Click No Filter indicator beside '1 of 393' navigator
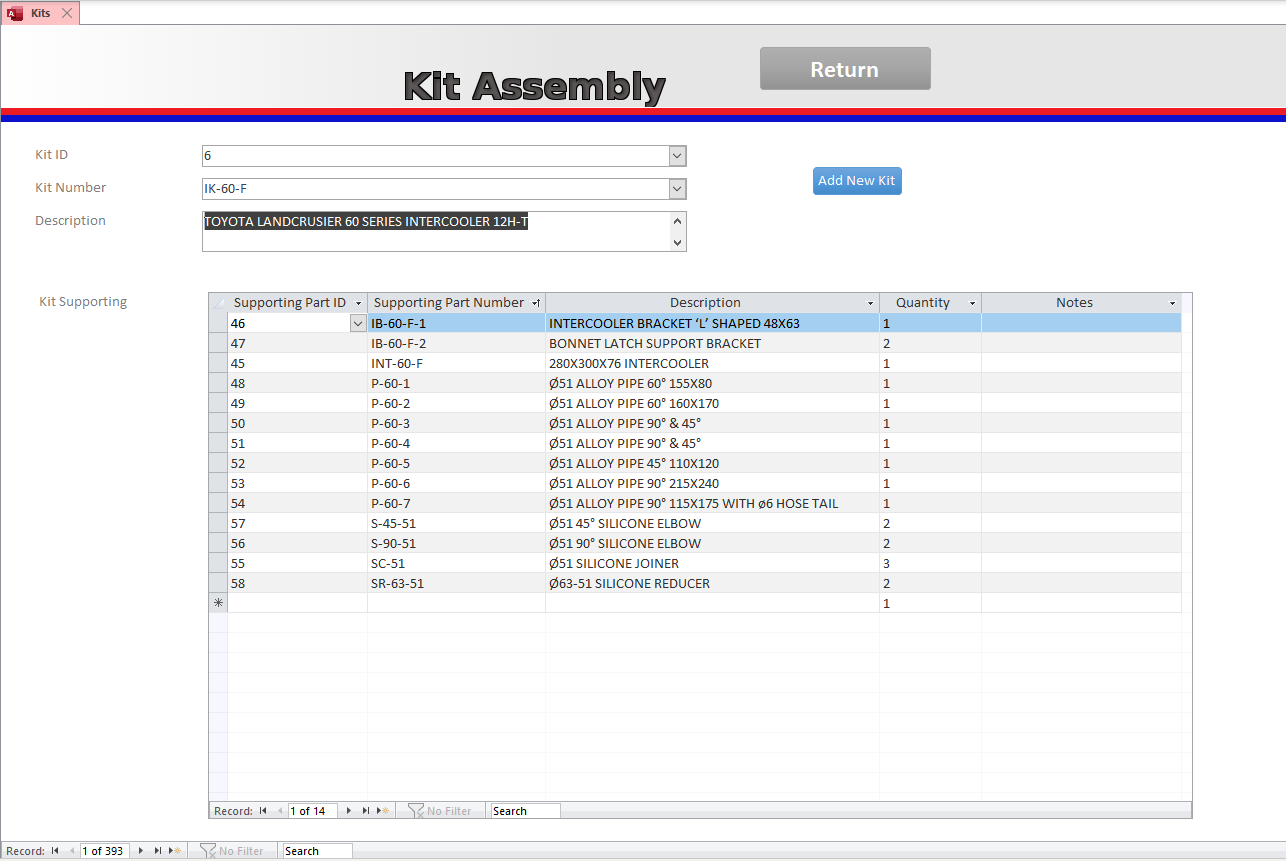Viewport: 1286px width, 861px height. 233,851
